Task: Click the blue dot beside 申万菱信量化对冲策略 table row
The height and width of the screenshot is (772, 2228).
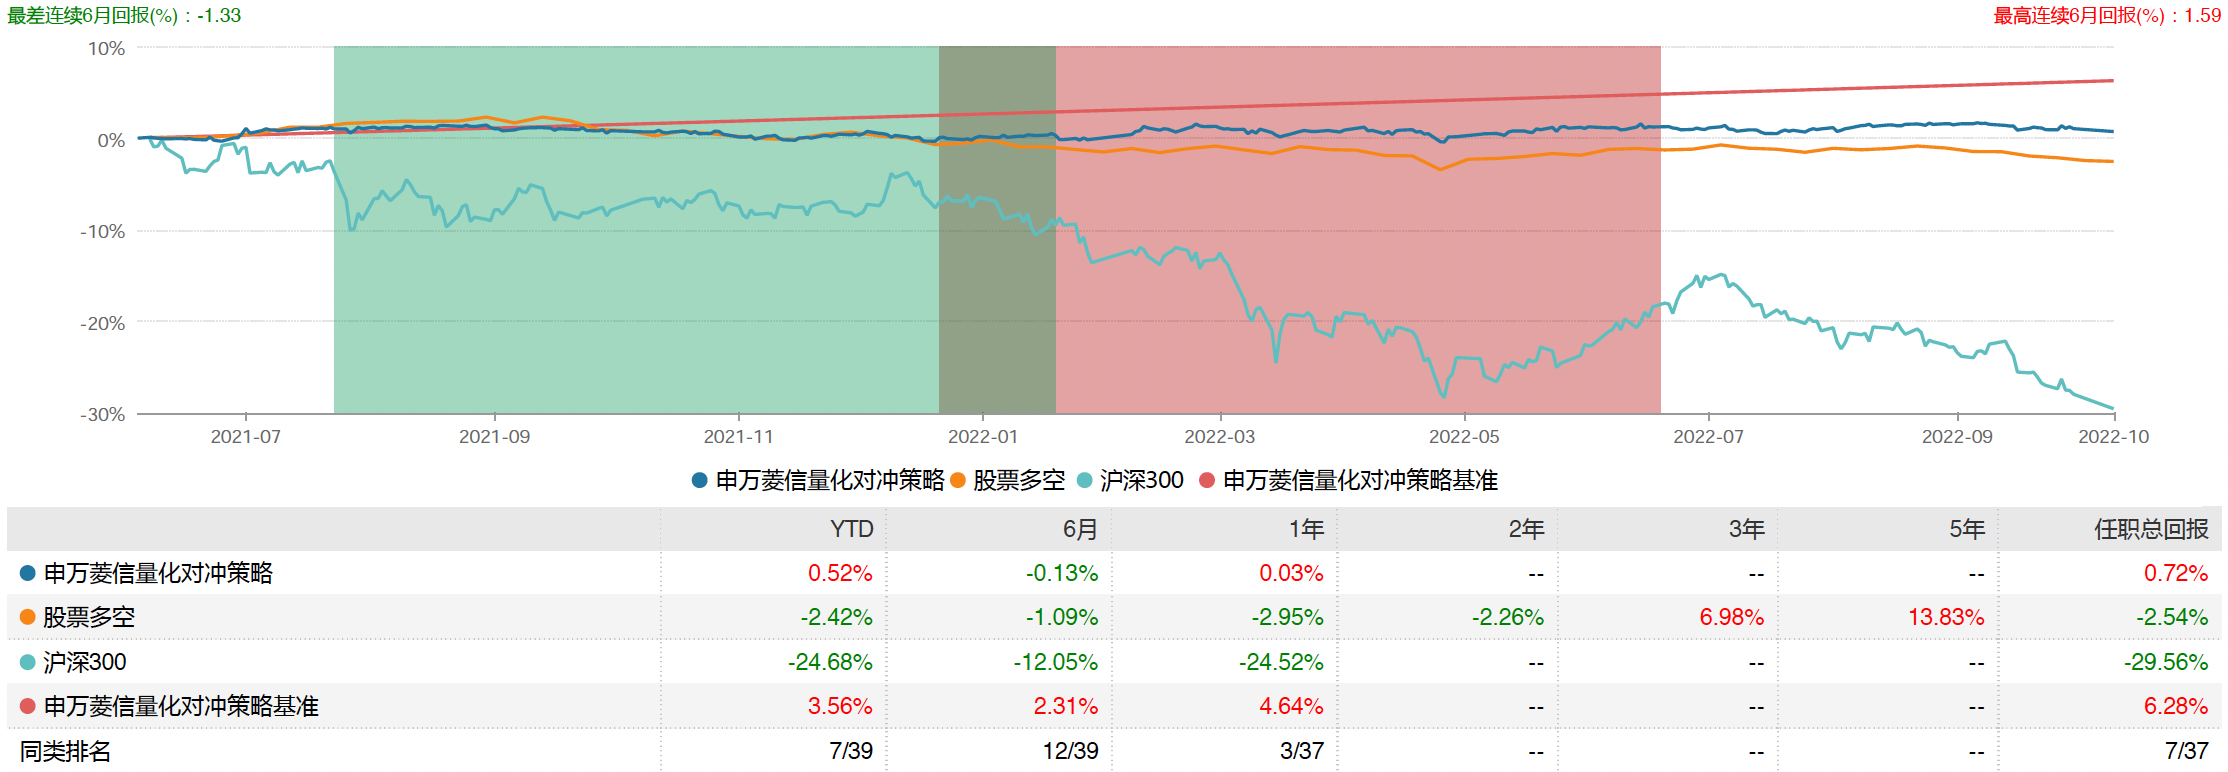Action: tap(28, 573)
